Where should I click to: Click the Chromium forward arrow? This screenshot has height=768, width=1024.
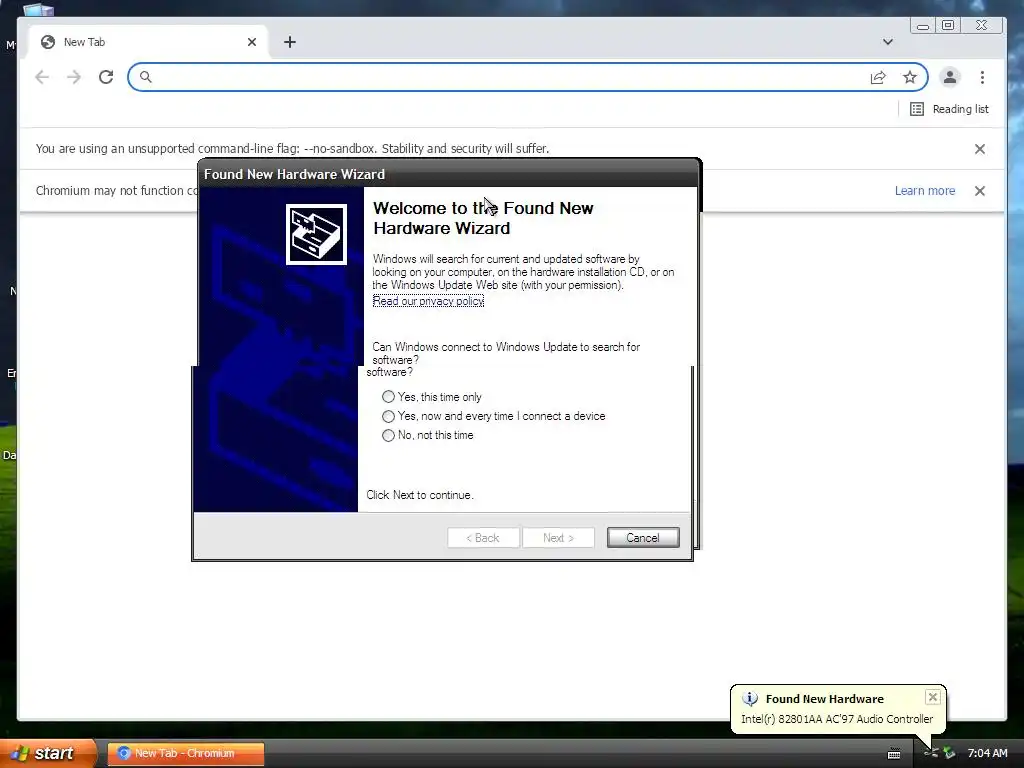tap(74, 77)
